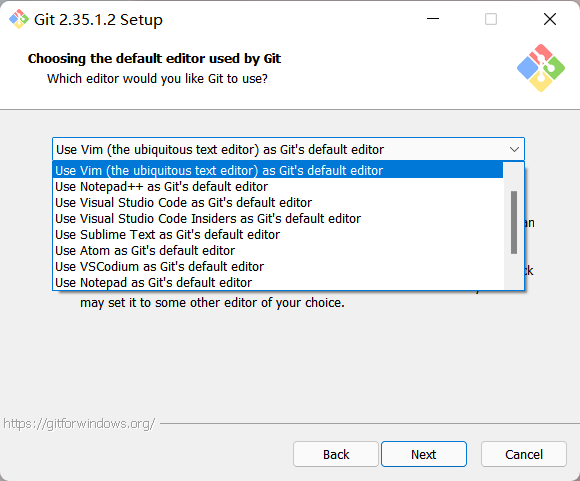Viewport: 580px width, 481px height.
Task: Choose Notepad++ as Git's default editor
Action: tap(278, 186)
